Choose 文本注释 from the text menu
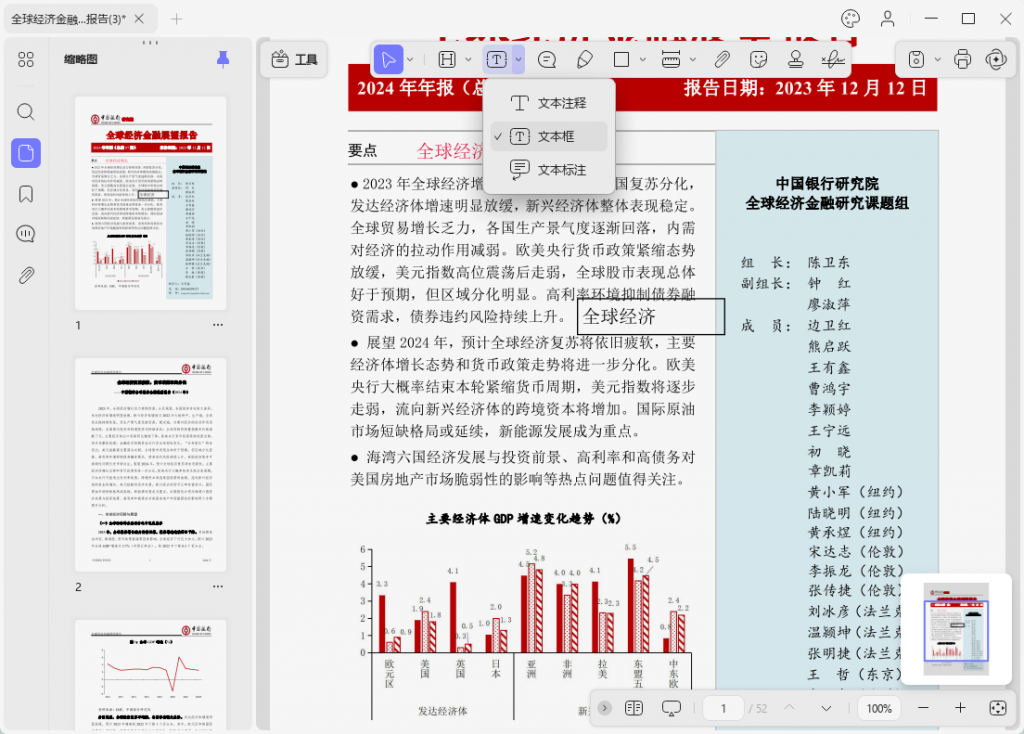The image size is (1024, 734). [x=549, y=103]
